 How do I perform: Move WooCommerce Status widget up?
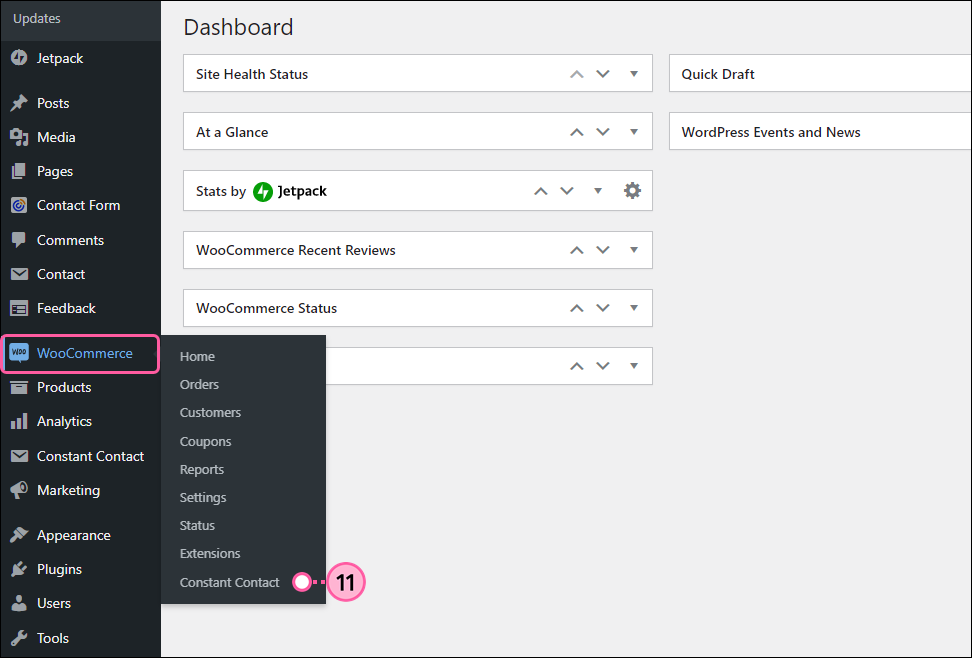pos(577,308)
